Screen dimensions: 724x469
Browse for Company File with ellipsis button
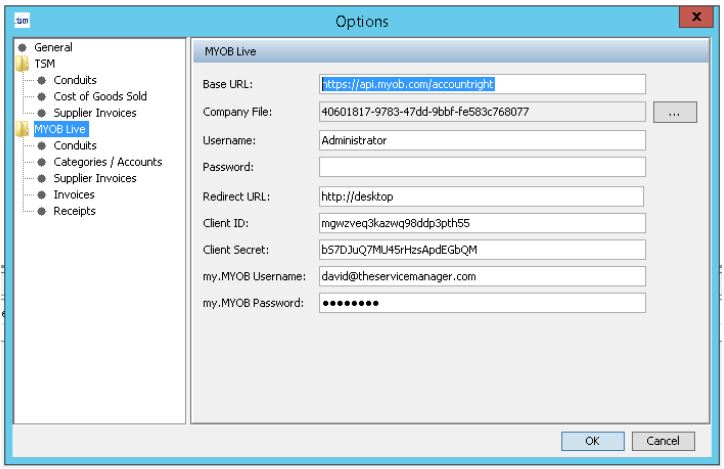[x=675, y=113]
